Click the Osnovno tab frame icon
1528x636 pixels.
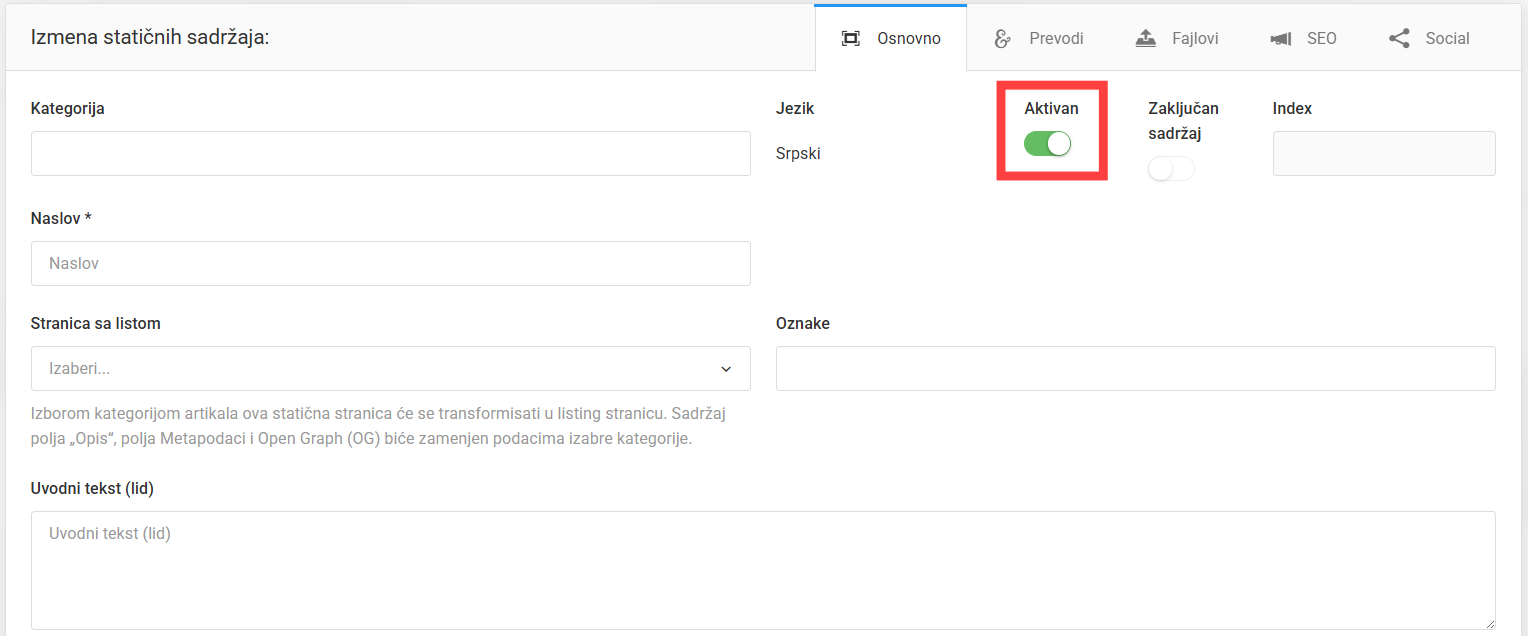click(x=851, y=39)
